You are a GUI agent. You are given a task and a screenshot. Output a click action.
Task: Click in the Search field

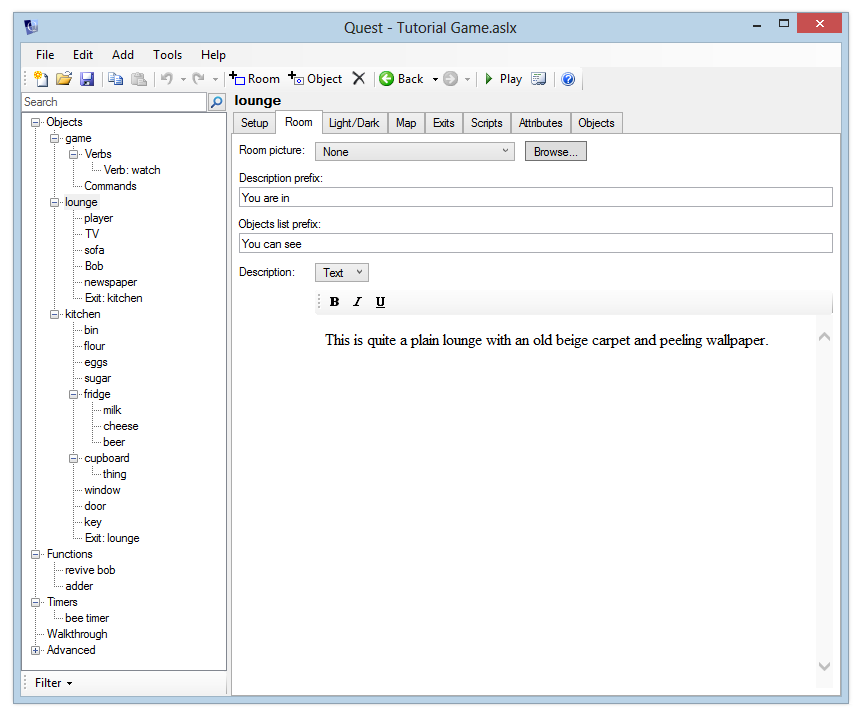click(114, 102)
